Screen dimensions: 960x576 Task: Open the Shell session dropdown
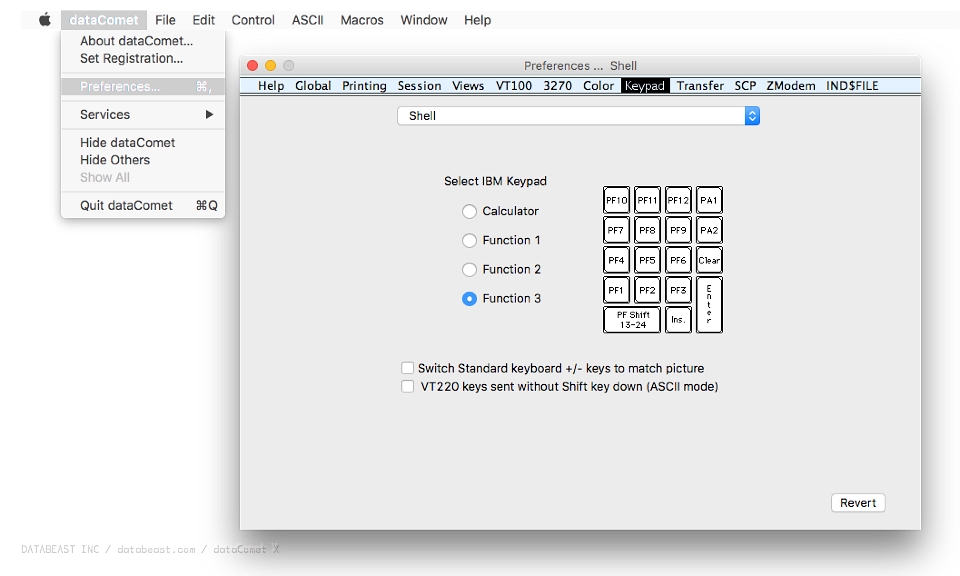tap(579, 116)
